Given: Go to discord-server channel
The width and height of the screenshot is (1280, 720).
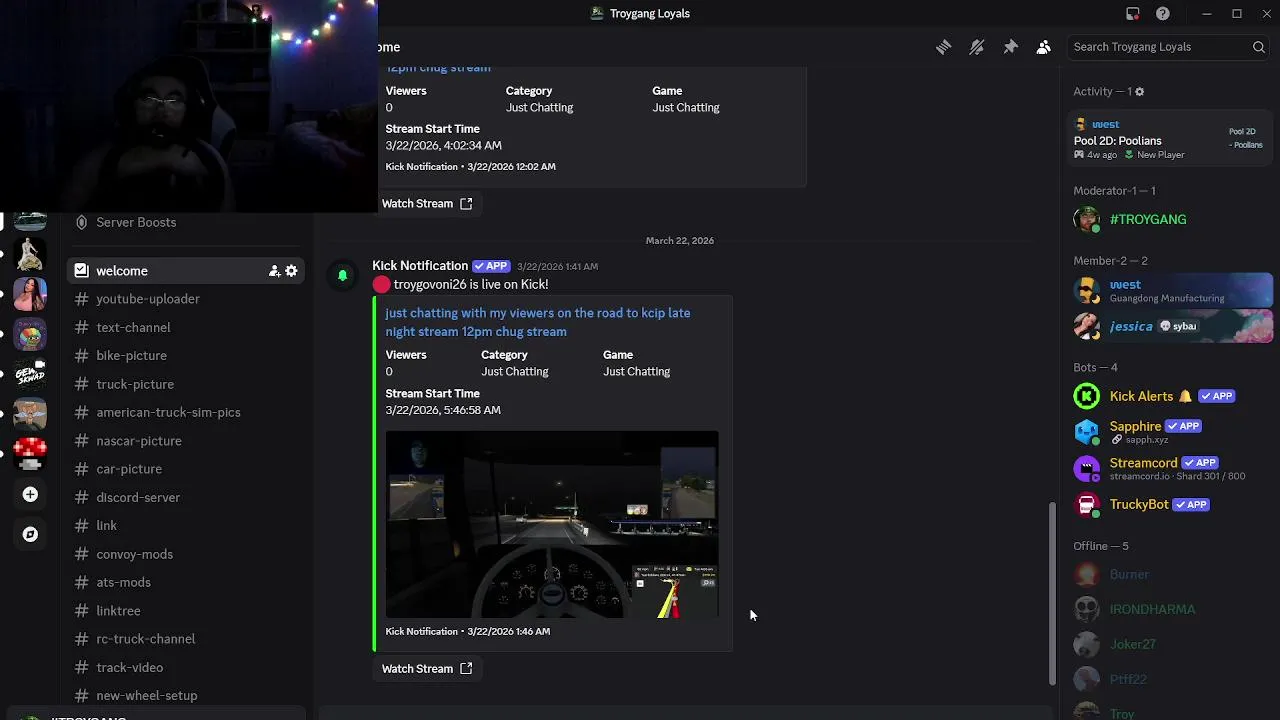Looking at the screenshot, I should (x=185, y=497).
